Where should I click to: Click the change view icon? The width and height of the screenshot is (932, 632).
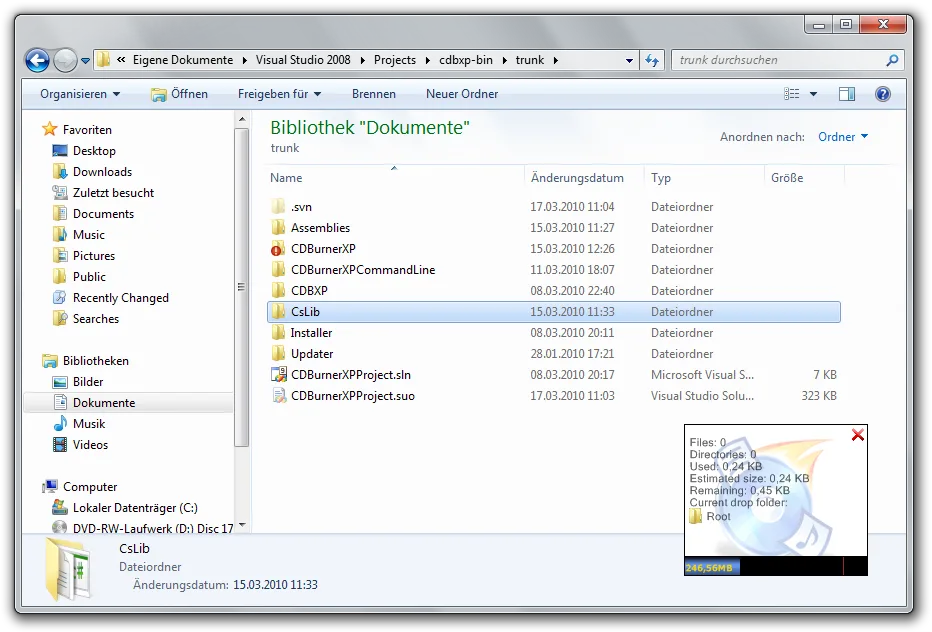coord(792,94)
